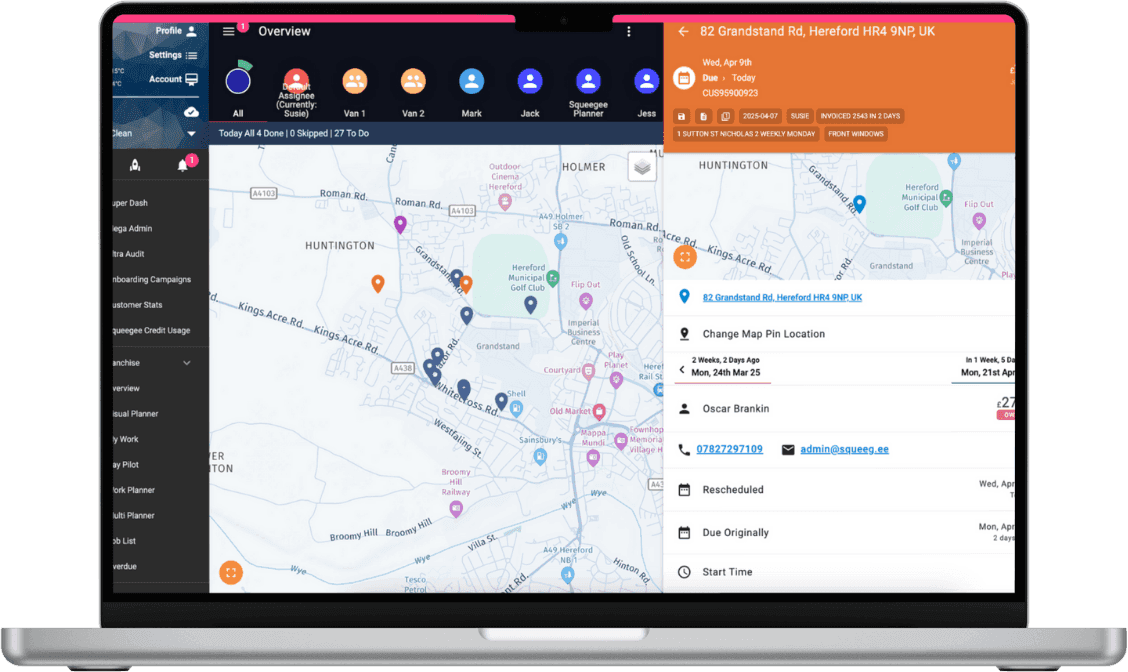Expand the Franchise section chevron
The height and width of the screenshot is (672, 1128).
click(187, 363)
